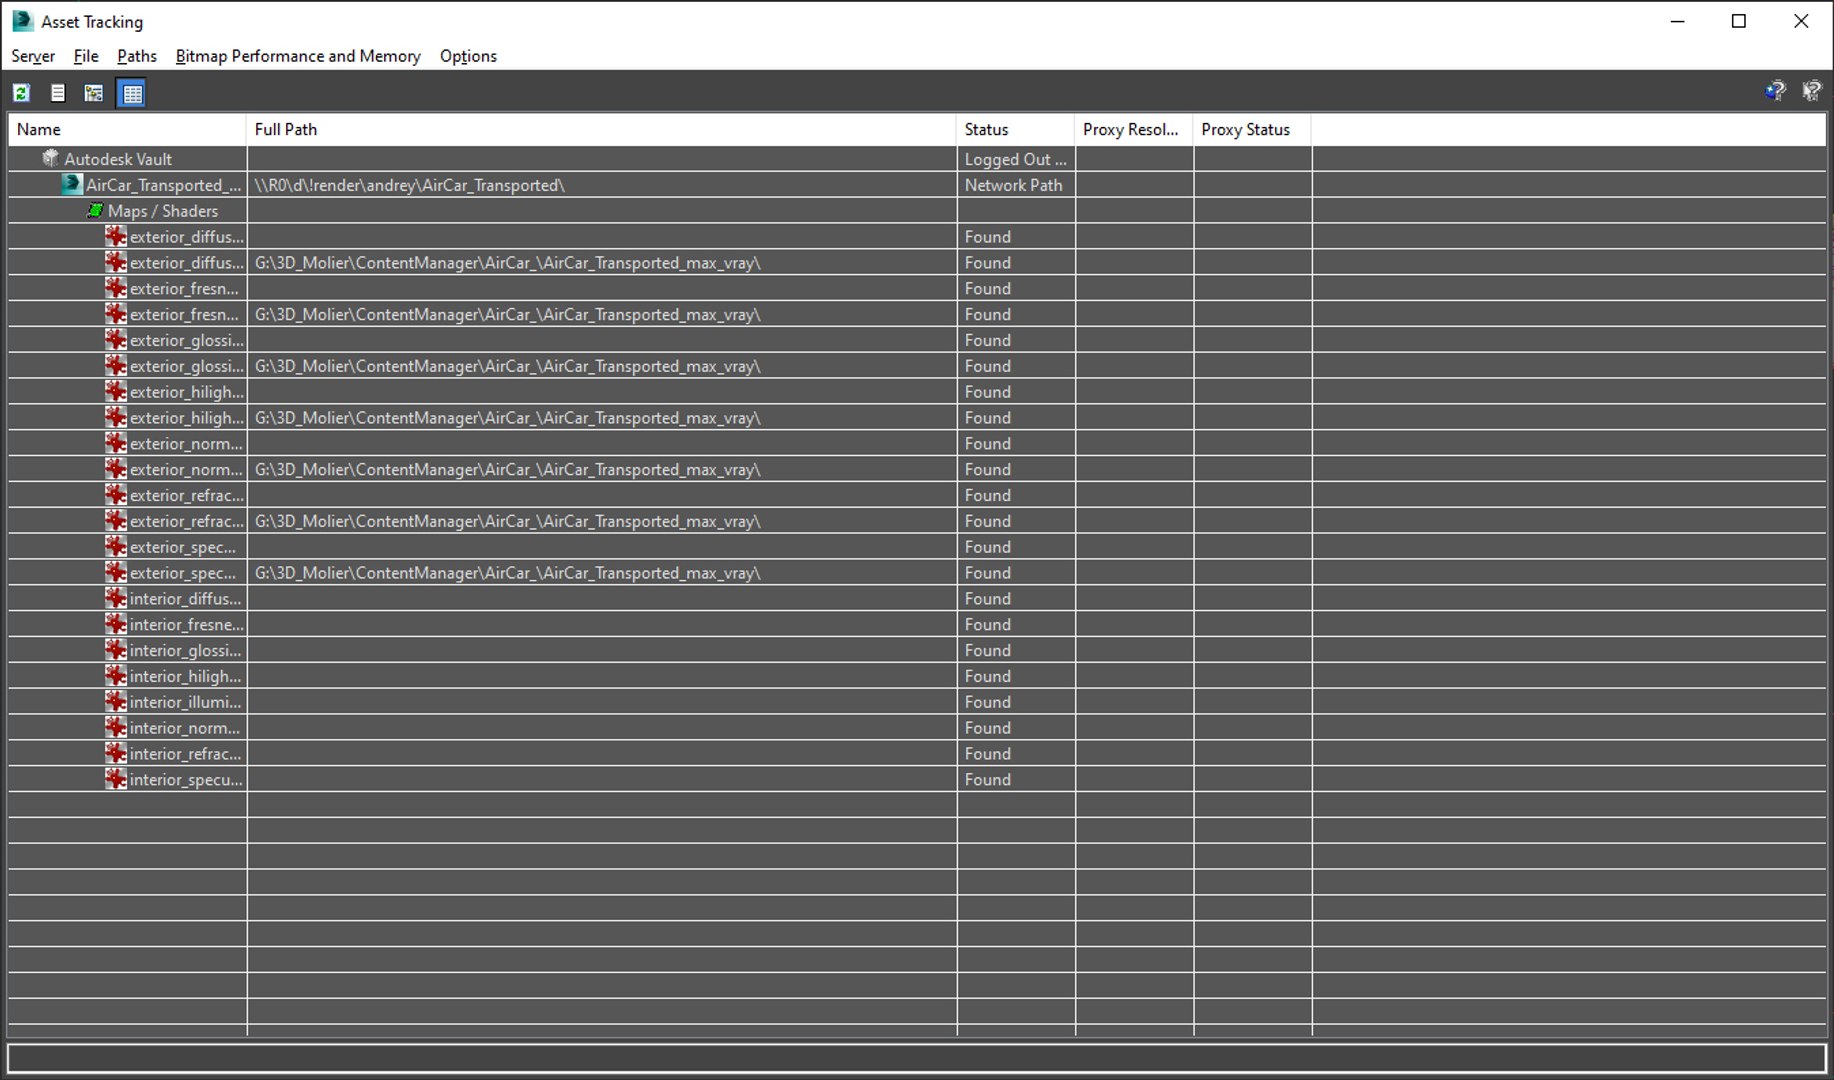Click Found status of interior_glossi row
The height and width of the screenshot is (1080, 1834).
(x=988, y=651)
